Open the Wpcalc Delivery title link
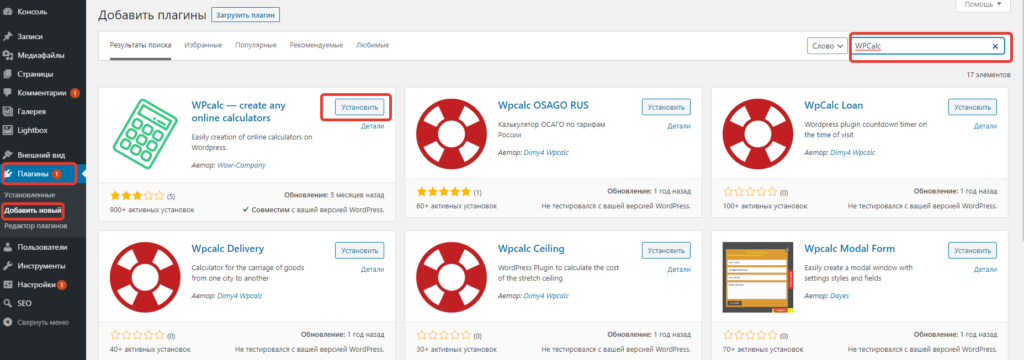The image size is (1024, 360). (x=227, y=248)
